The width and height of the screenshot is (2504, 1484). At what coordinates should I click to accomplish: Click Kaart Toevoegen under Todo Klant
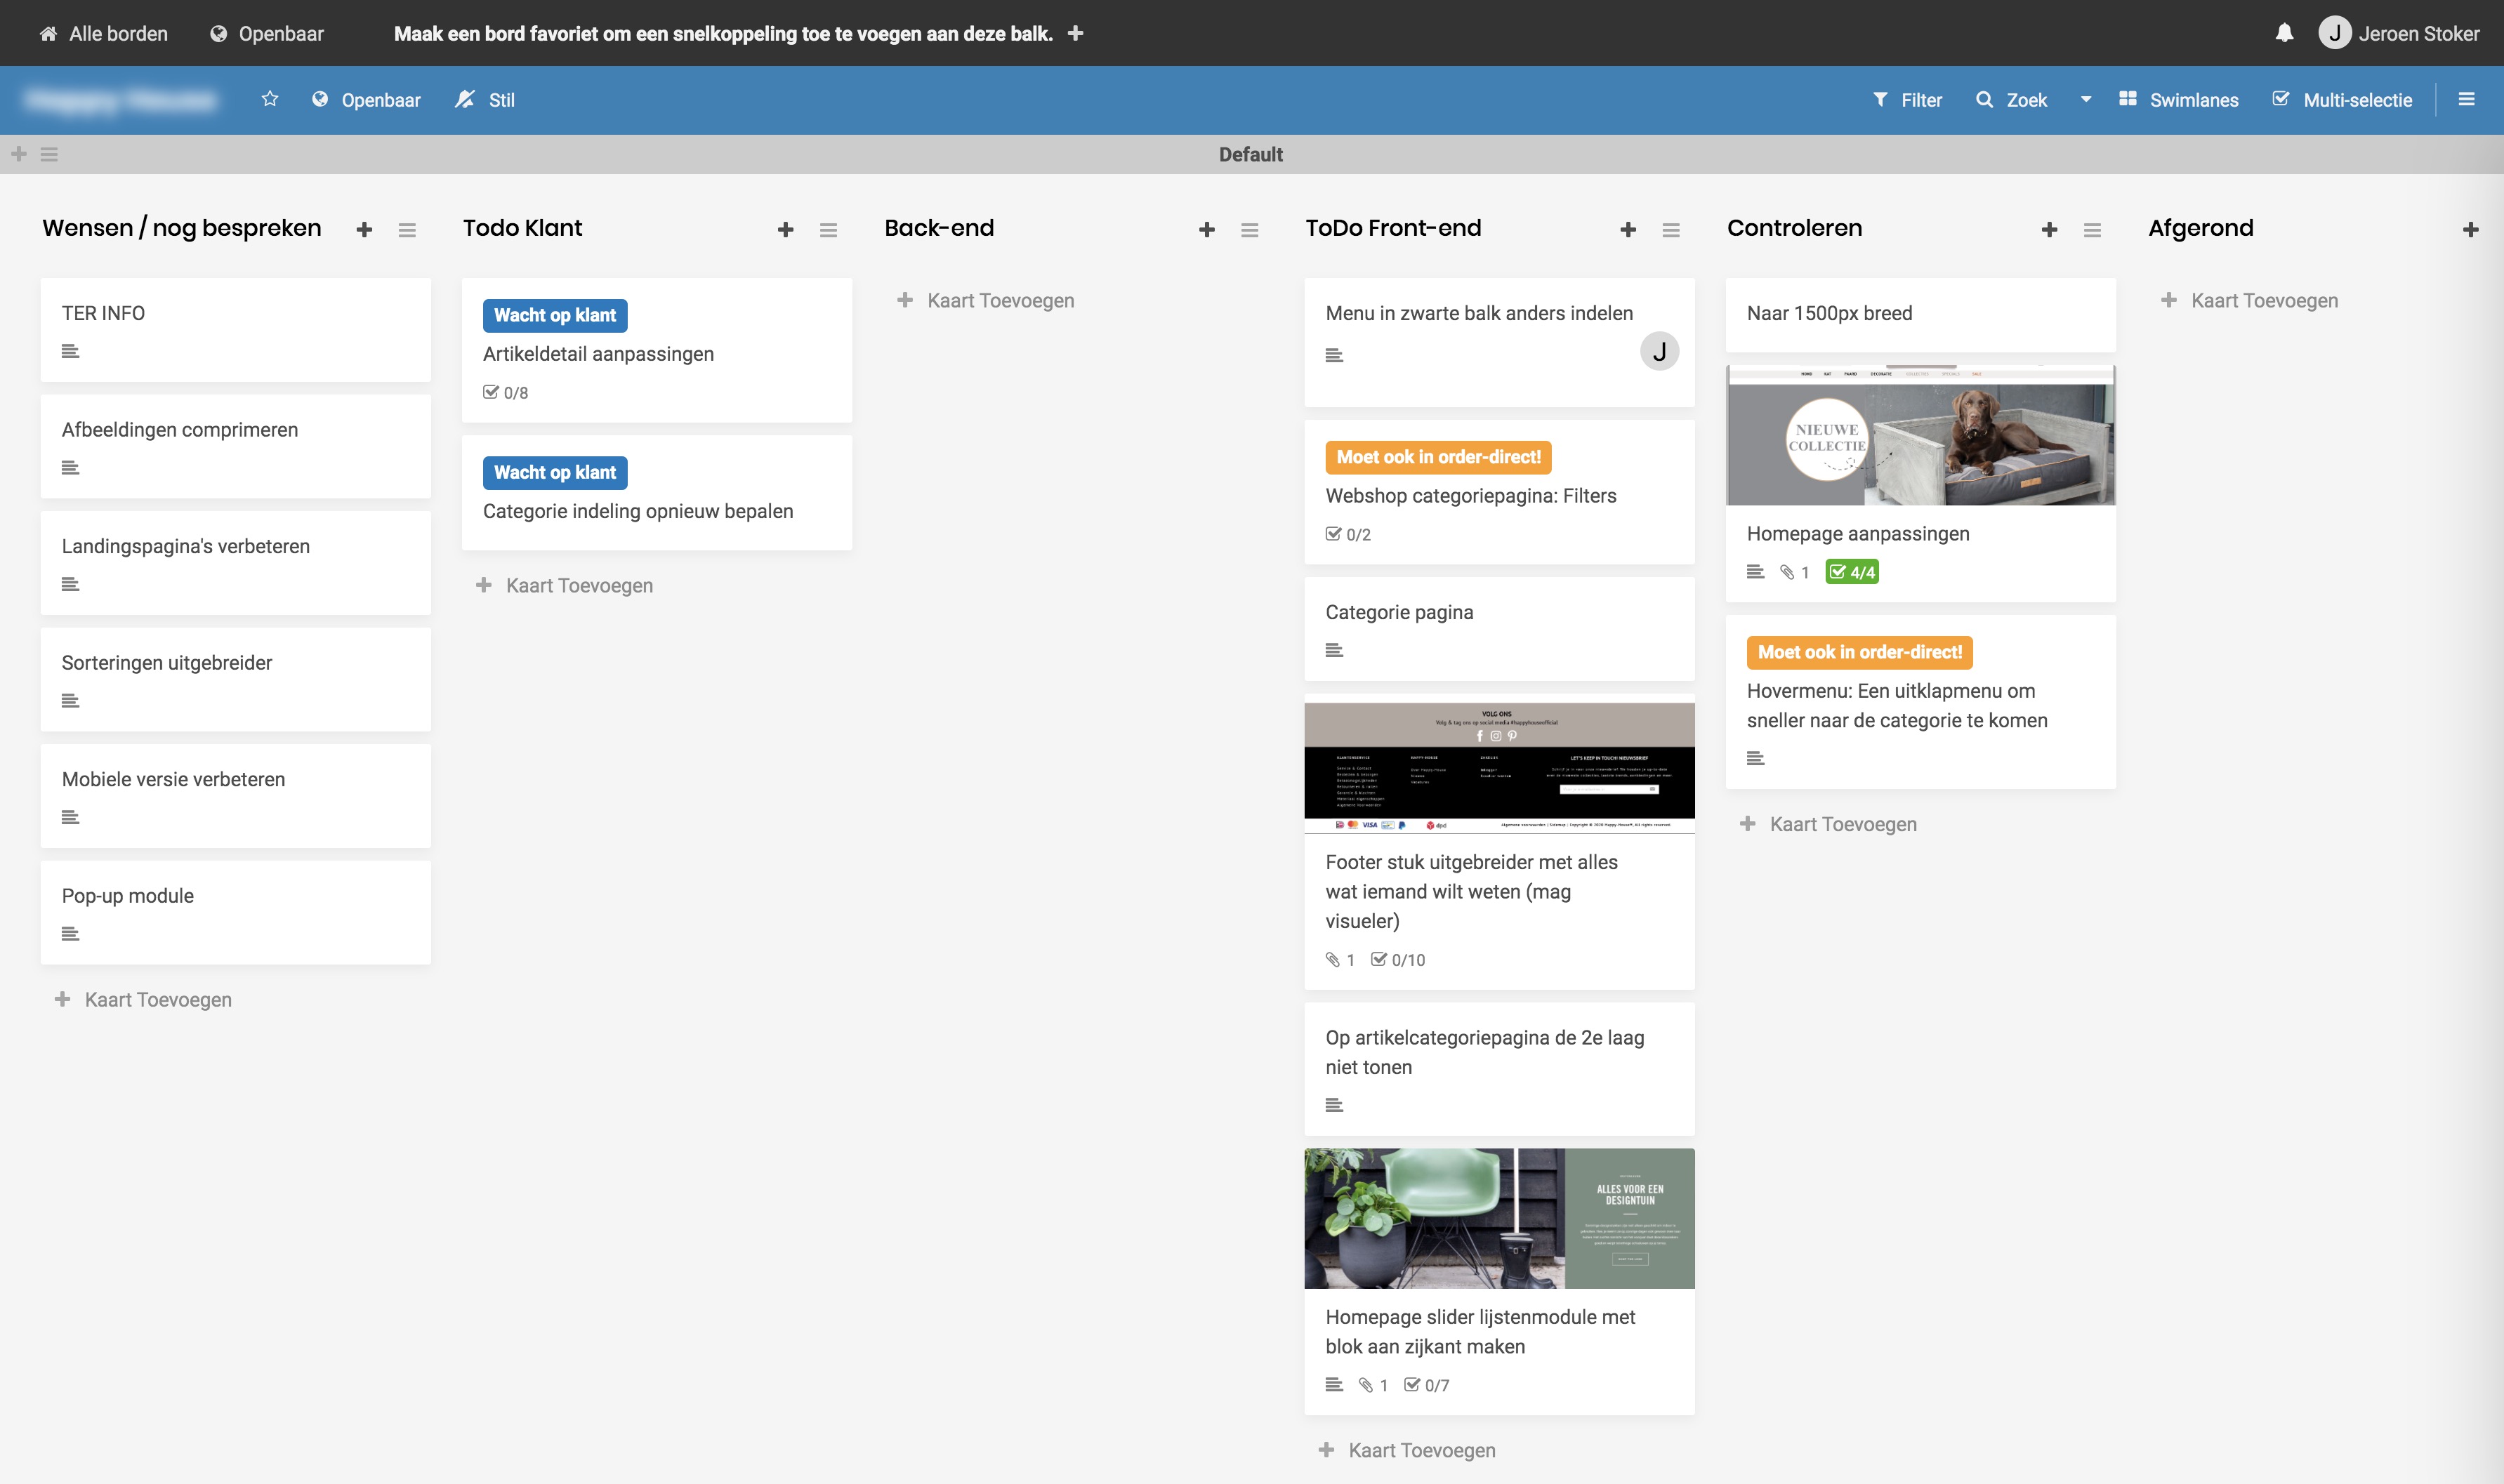tap(565, 585)
